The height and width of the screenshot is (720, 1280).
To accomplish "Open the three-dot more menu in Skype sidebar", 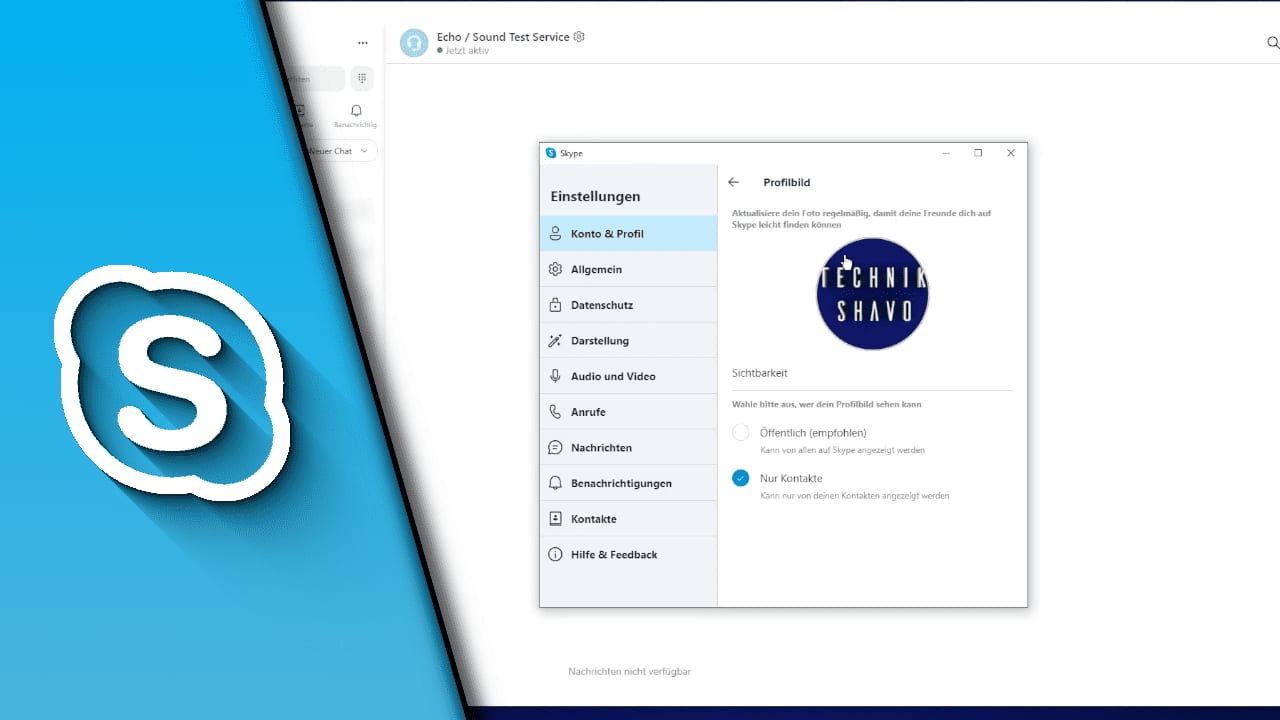I will 363,43.
